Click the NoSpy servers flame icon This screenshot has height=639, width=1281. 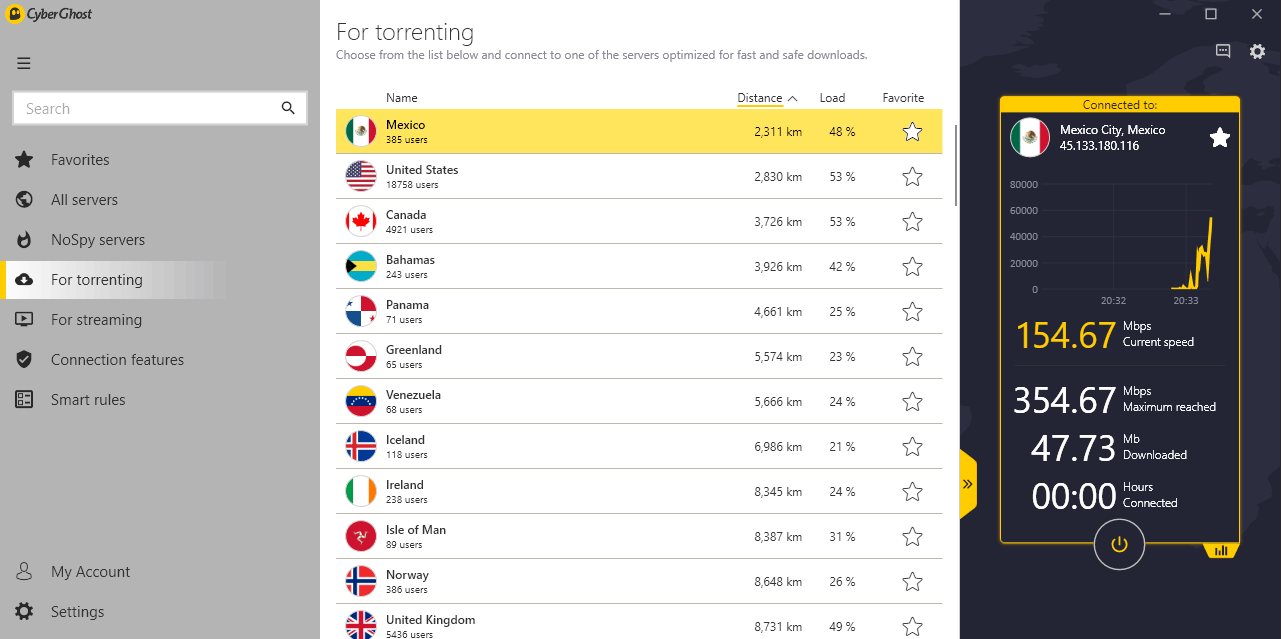click(x=25, y=240)
